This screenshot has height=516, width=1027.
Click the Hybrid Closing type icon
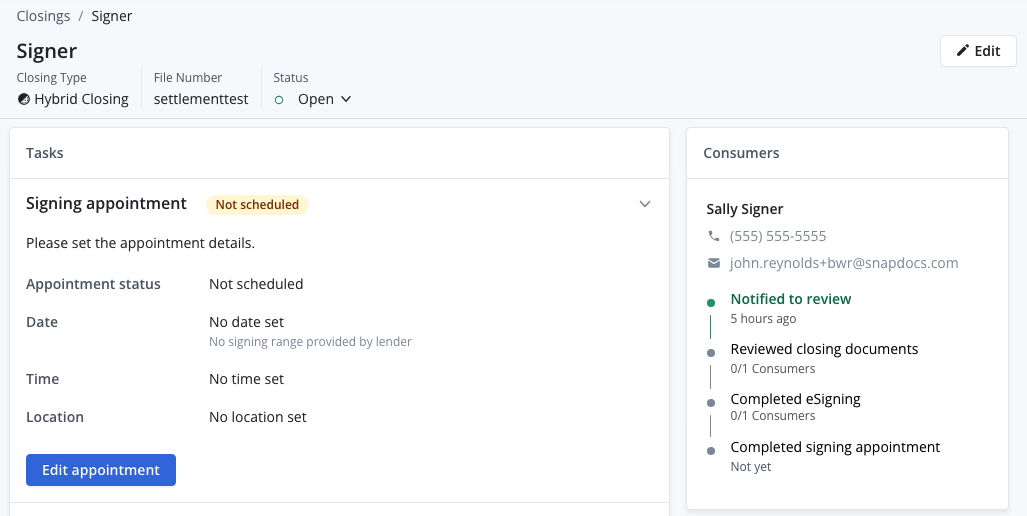click(x=24, y=100)
